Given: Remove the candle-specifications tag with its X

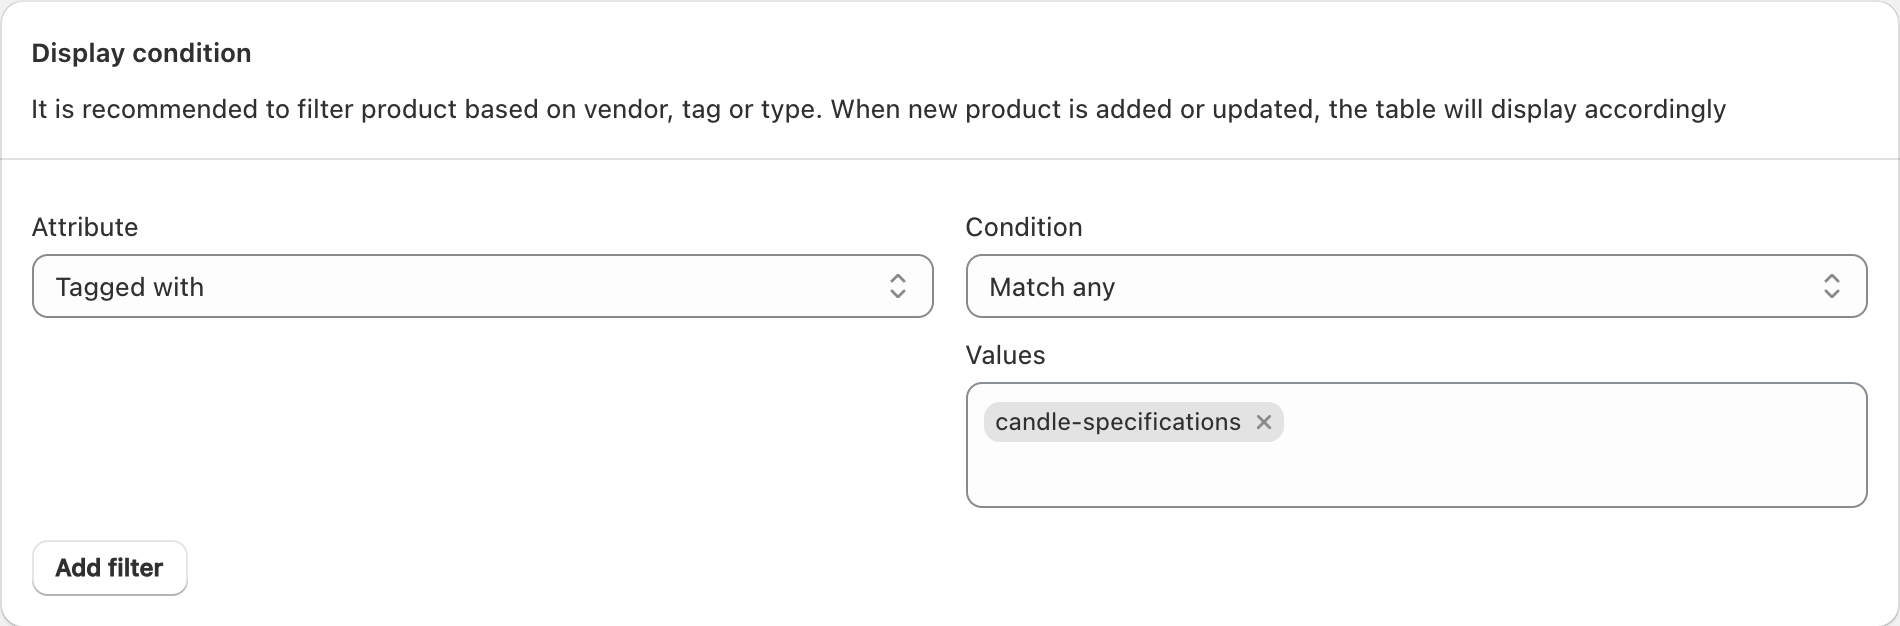Looking at the screenshot, I should coord(1264,422).
